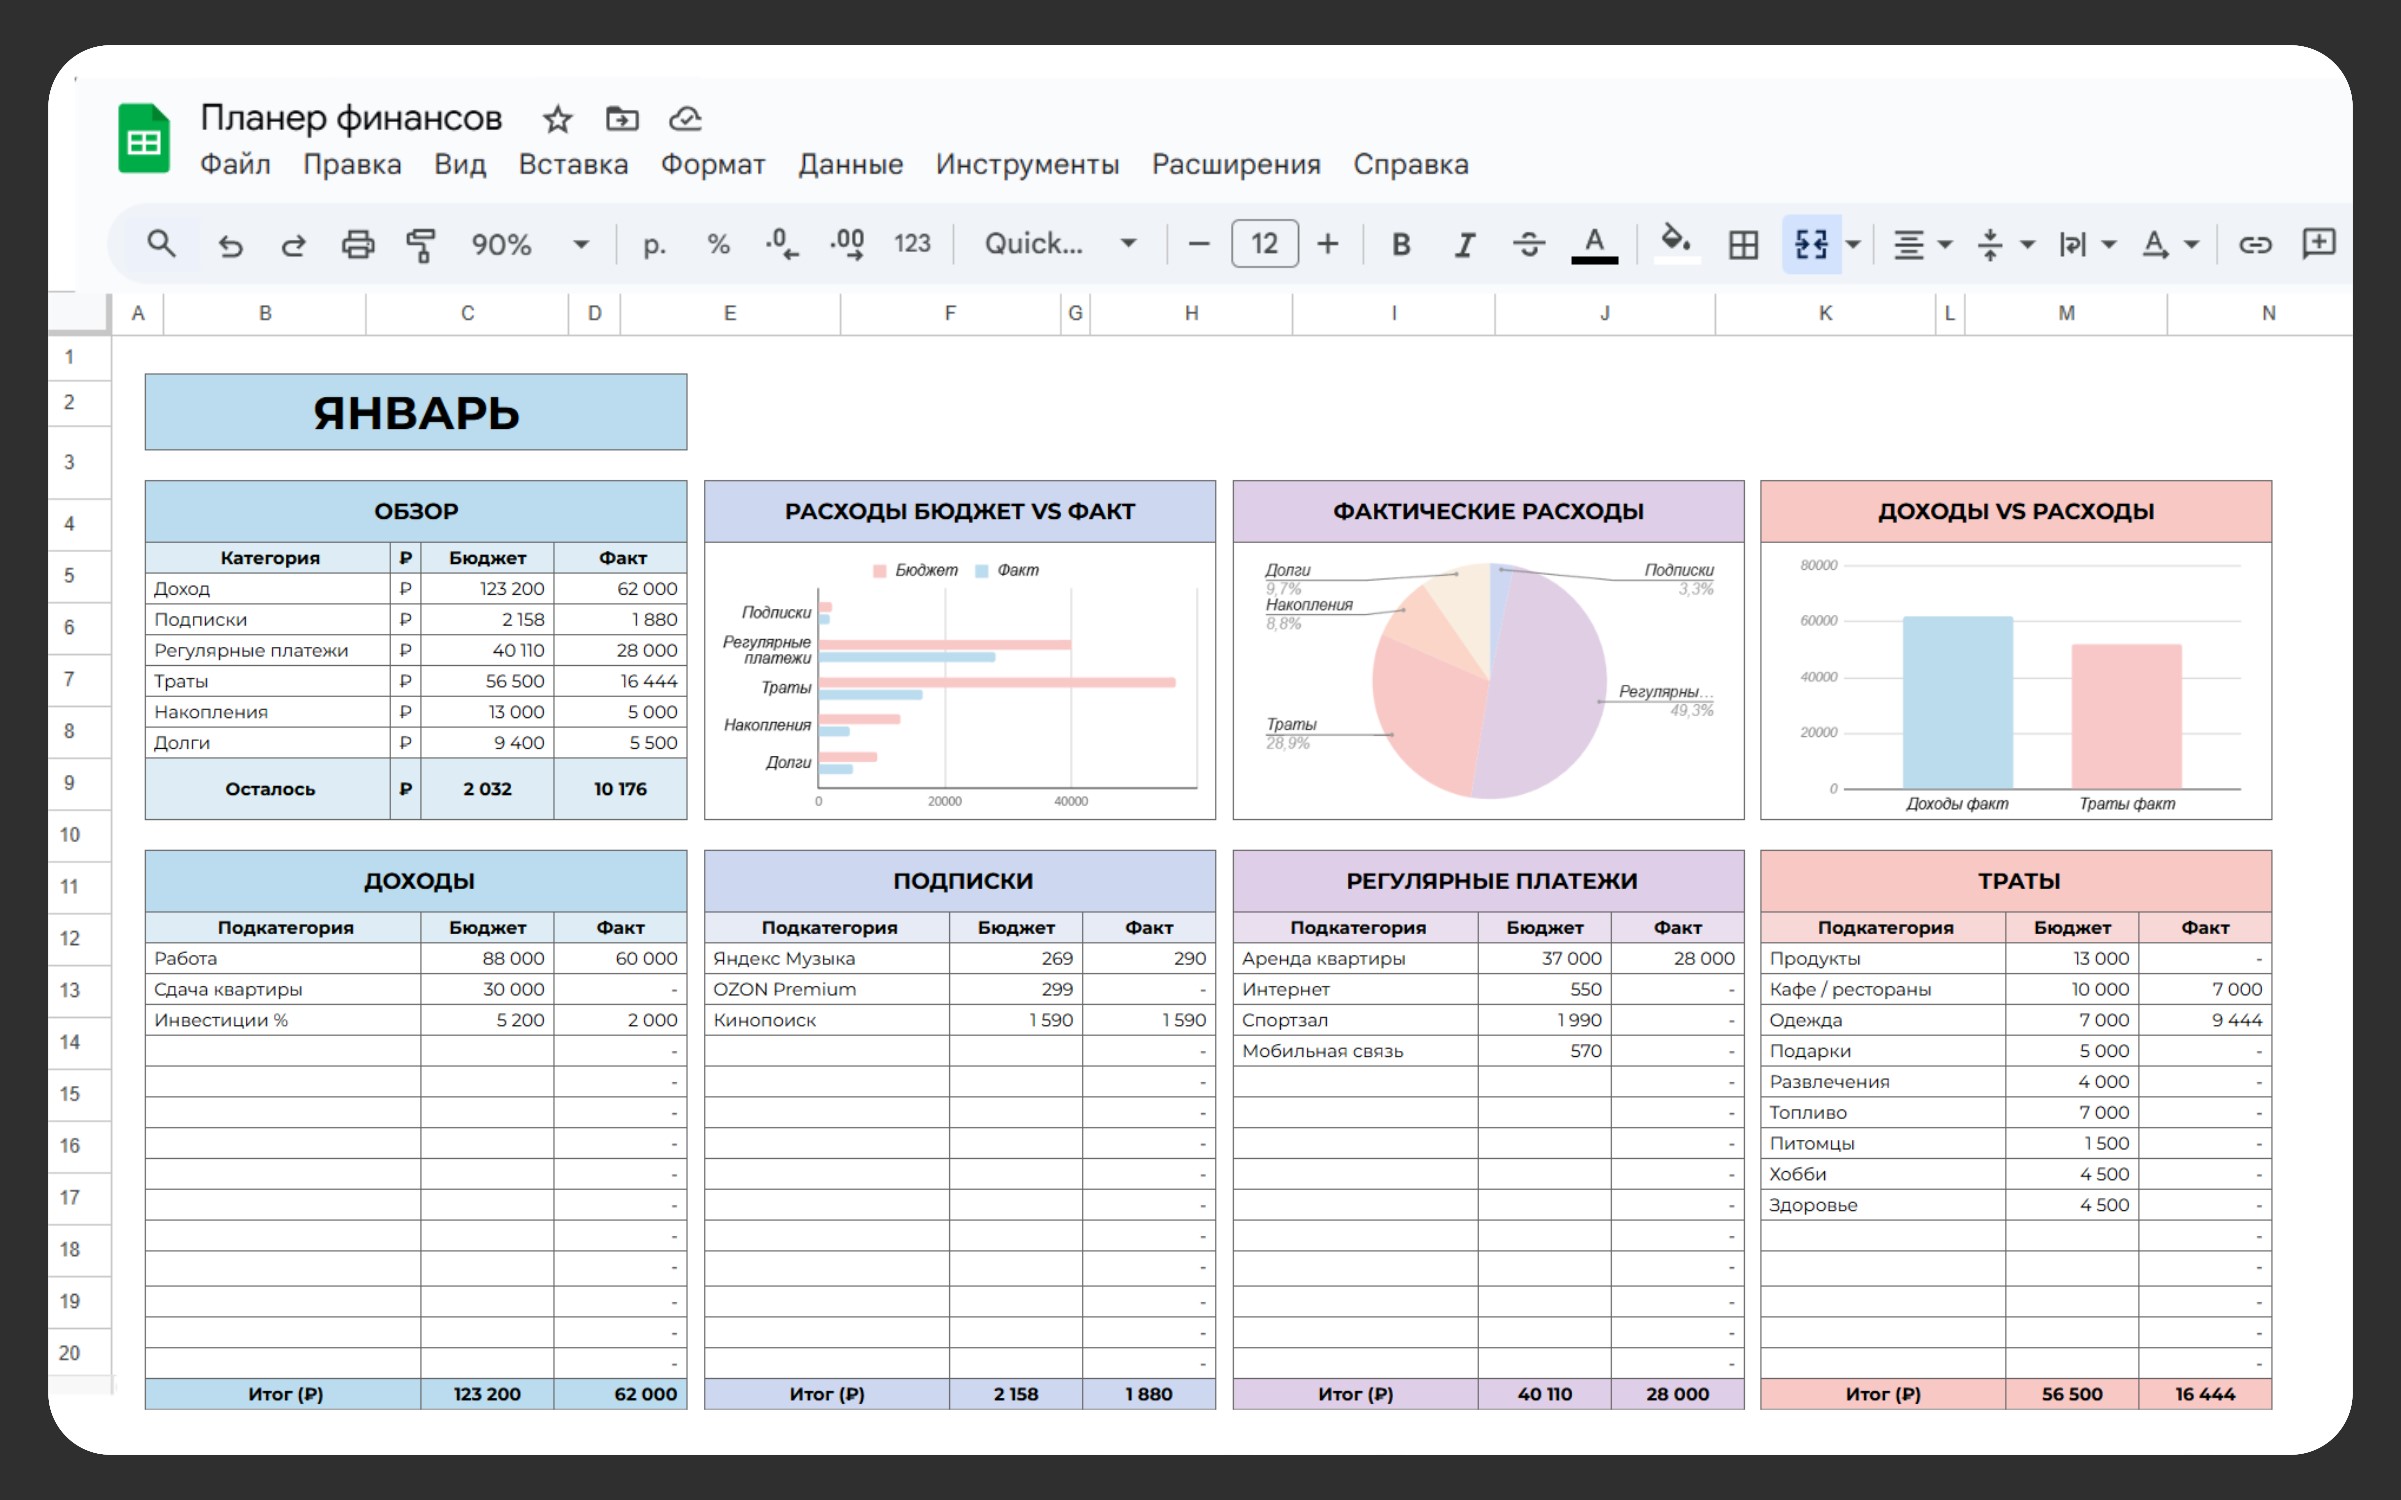
Task: Open the Вставка menu
Action: (x=573, y=164)
